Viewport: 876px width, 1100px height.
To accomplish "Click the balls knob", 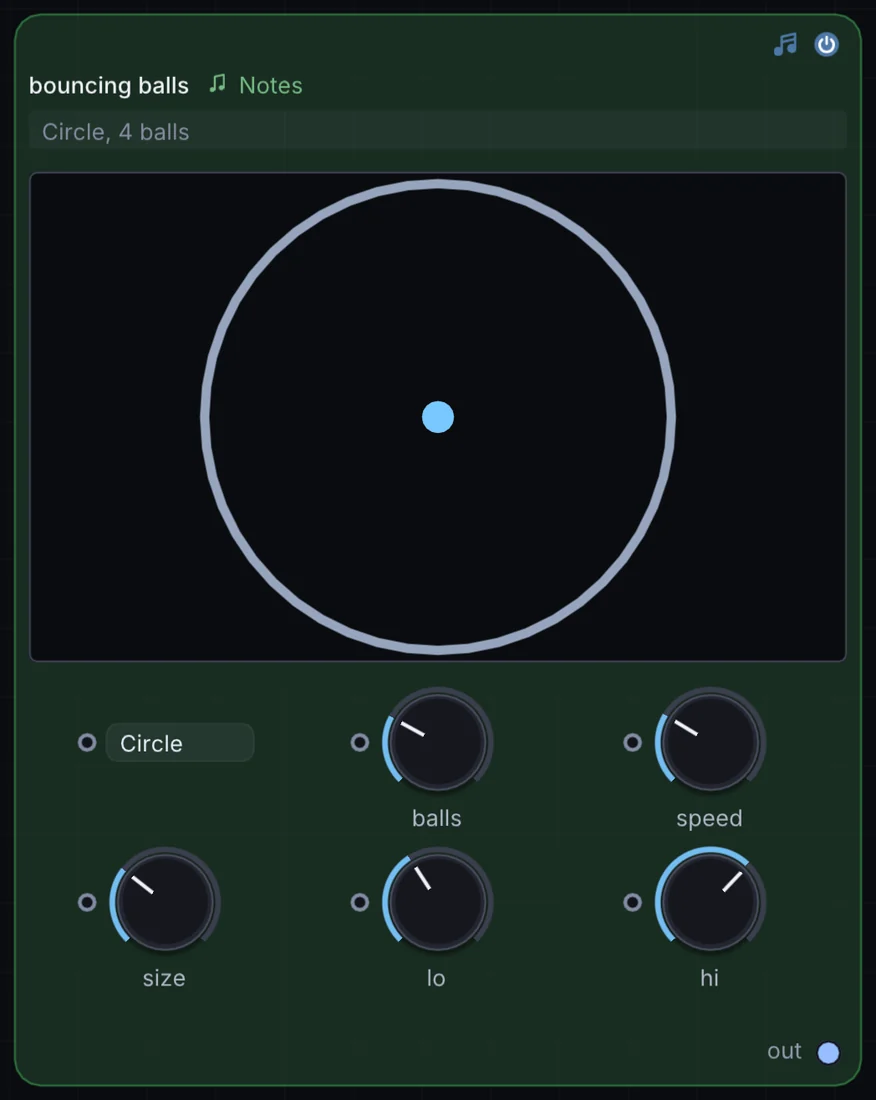I will (438, 742).
